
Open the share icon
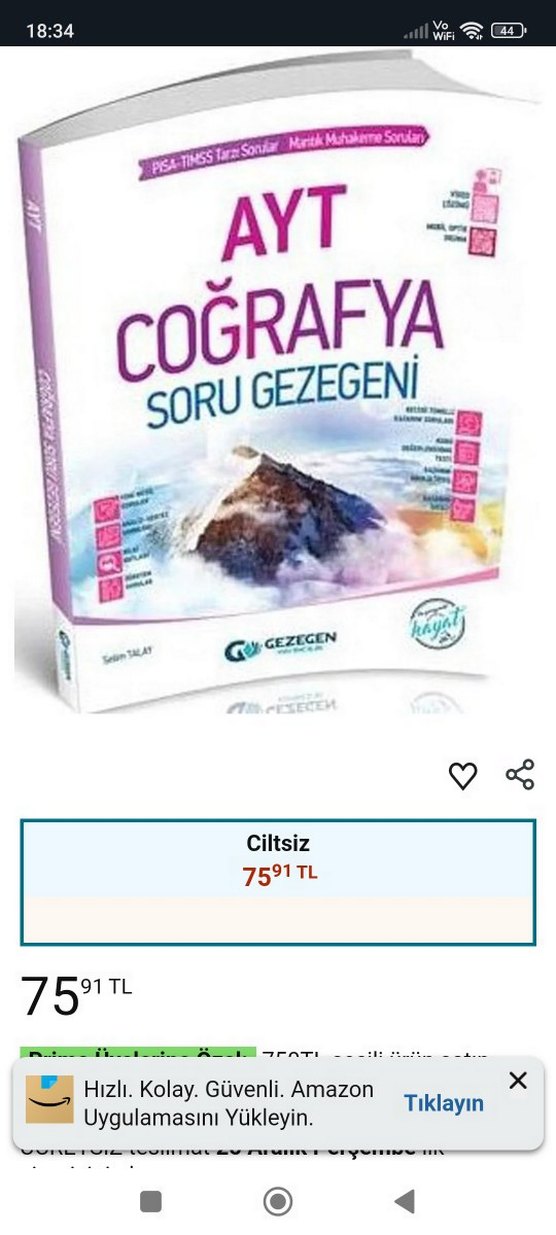pyautogui.click(x=520, y=775)
